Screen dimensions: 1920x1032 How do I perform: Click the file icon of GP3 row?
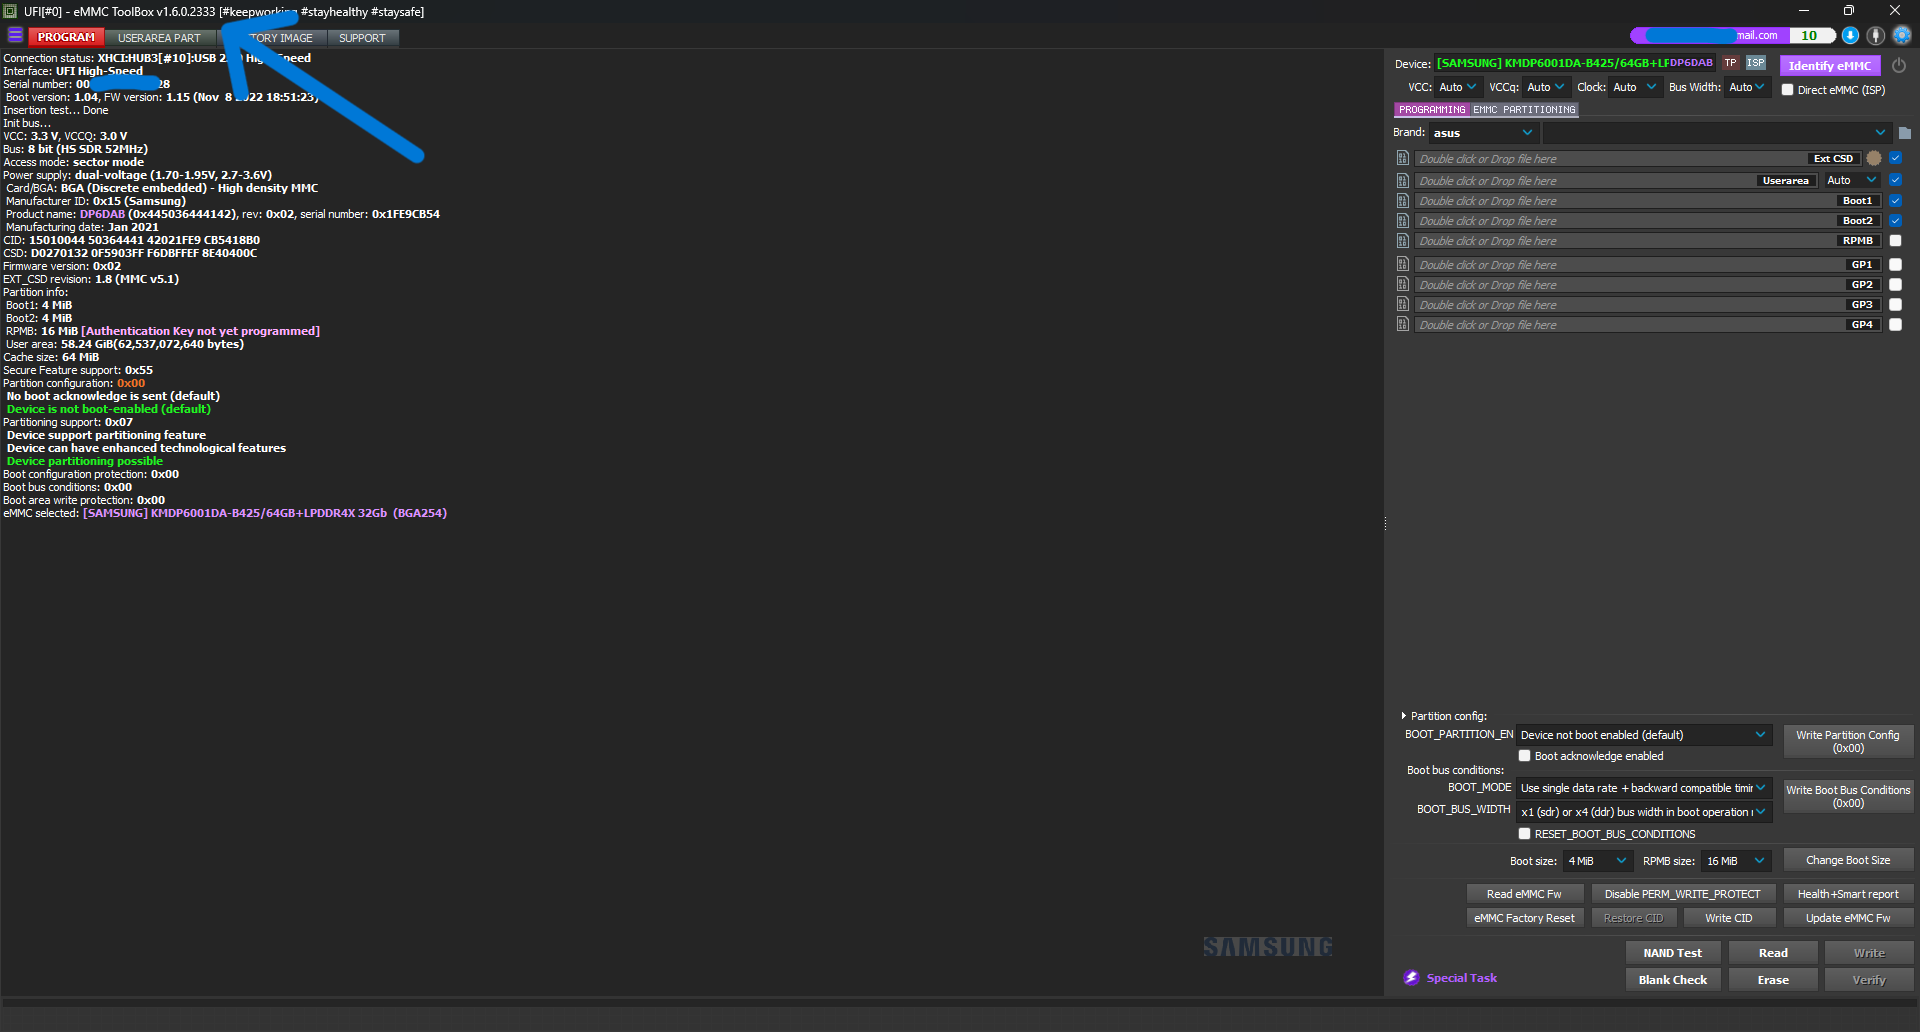pyautogui.click(x=1403, y=304)
